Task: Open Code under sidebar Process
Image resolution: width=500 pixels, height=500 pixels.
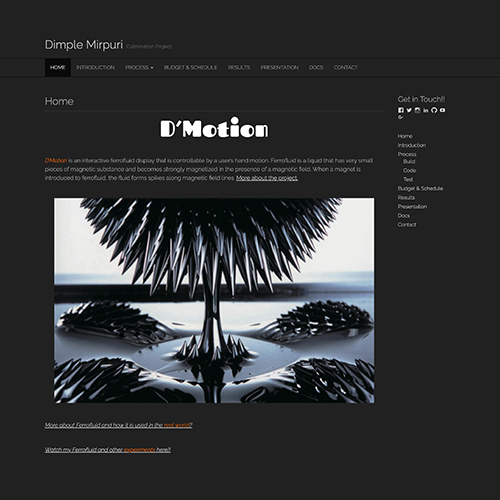Action: pyautogui.click(x=409, y=171)
